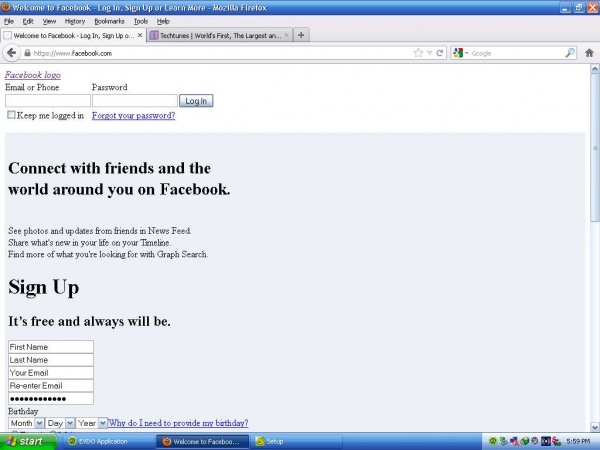Open the File menu
This screenshot has width=600, height=450.
(x=9, y=21)
